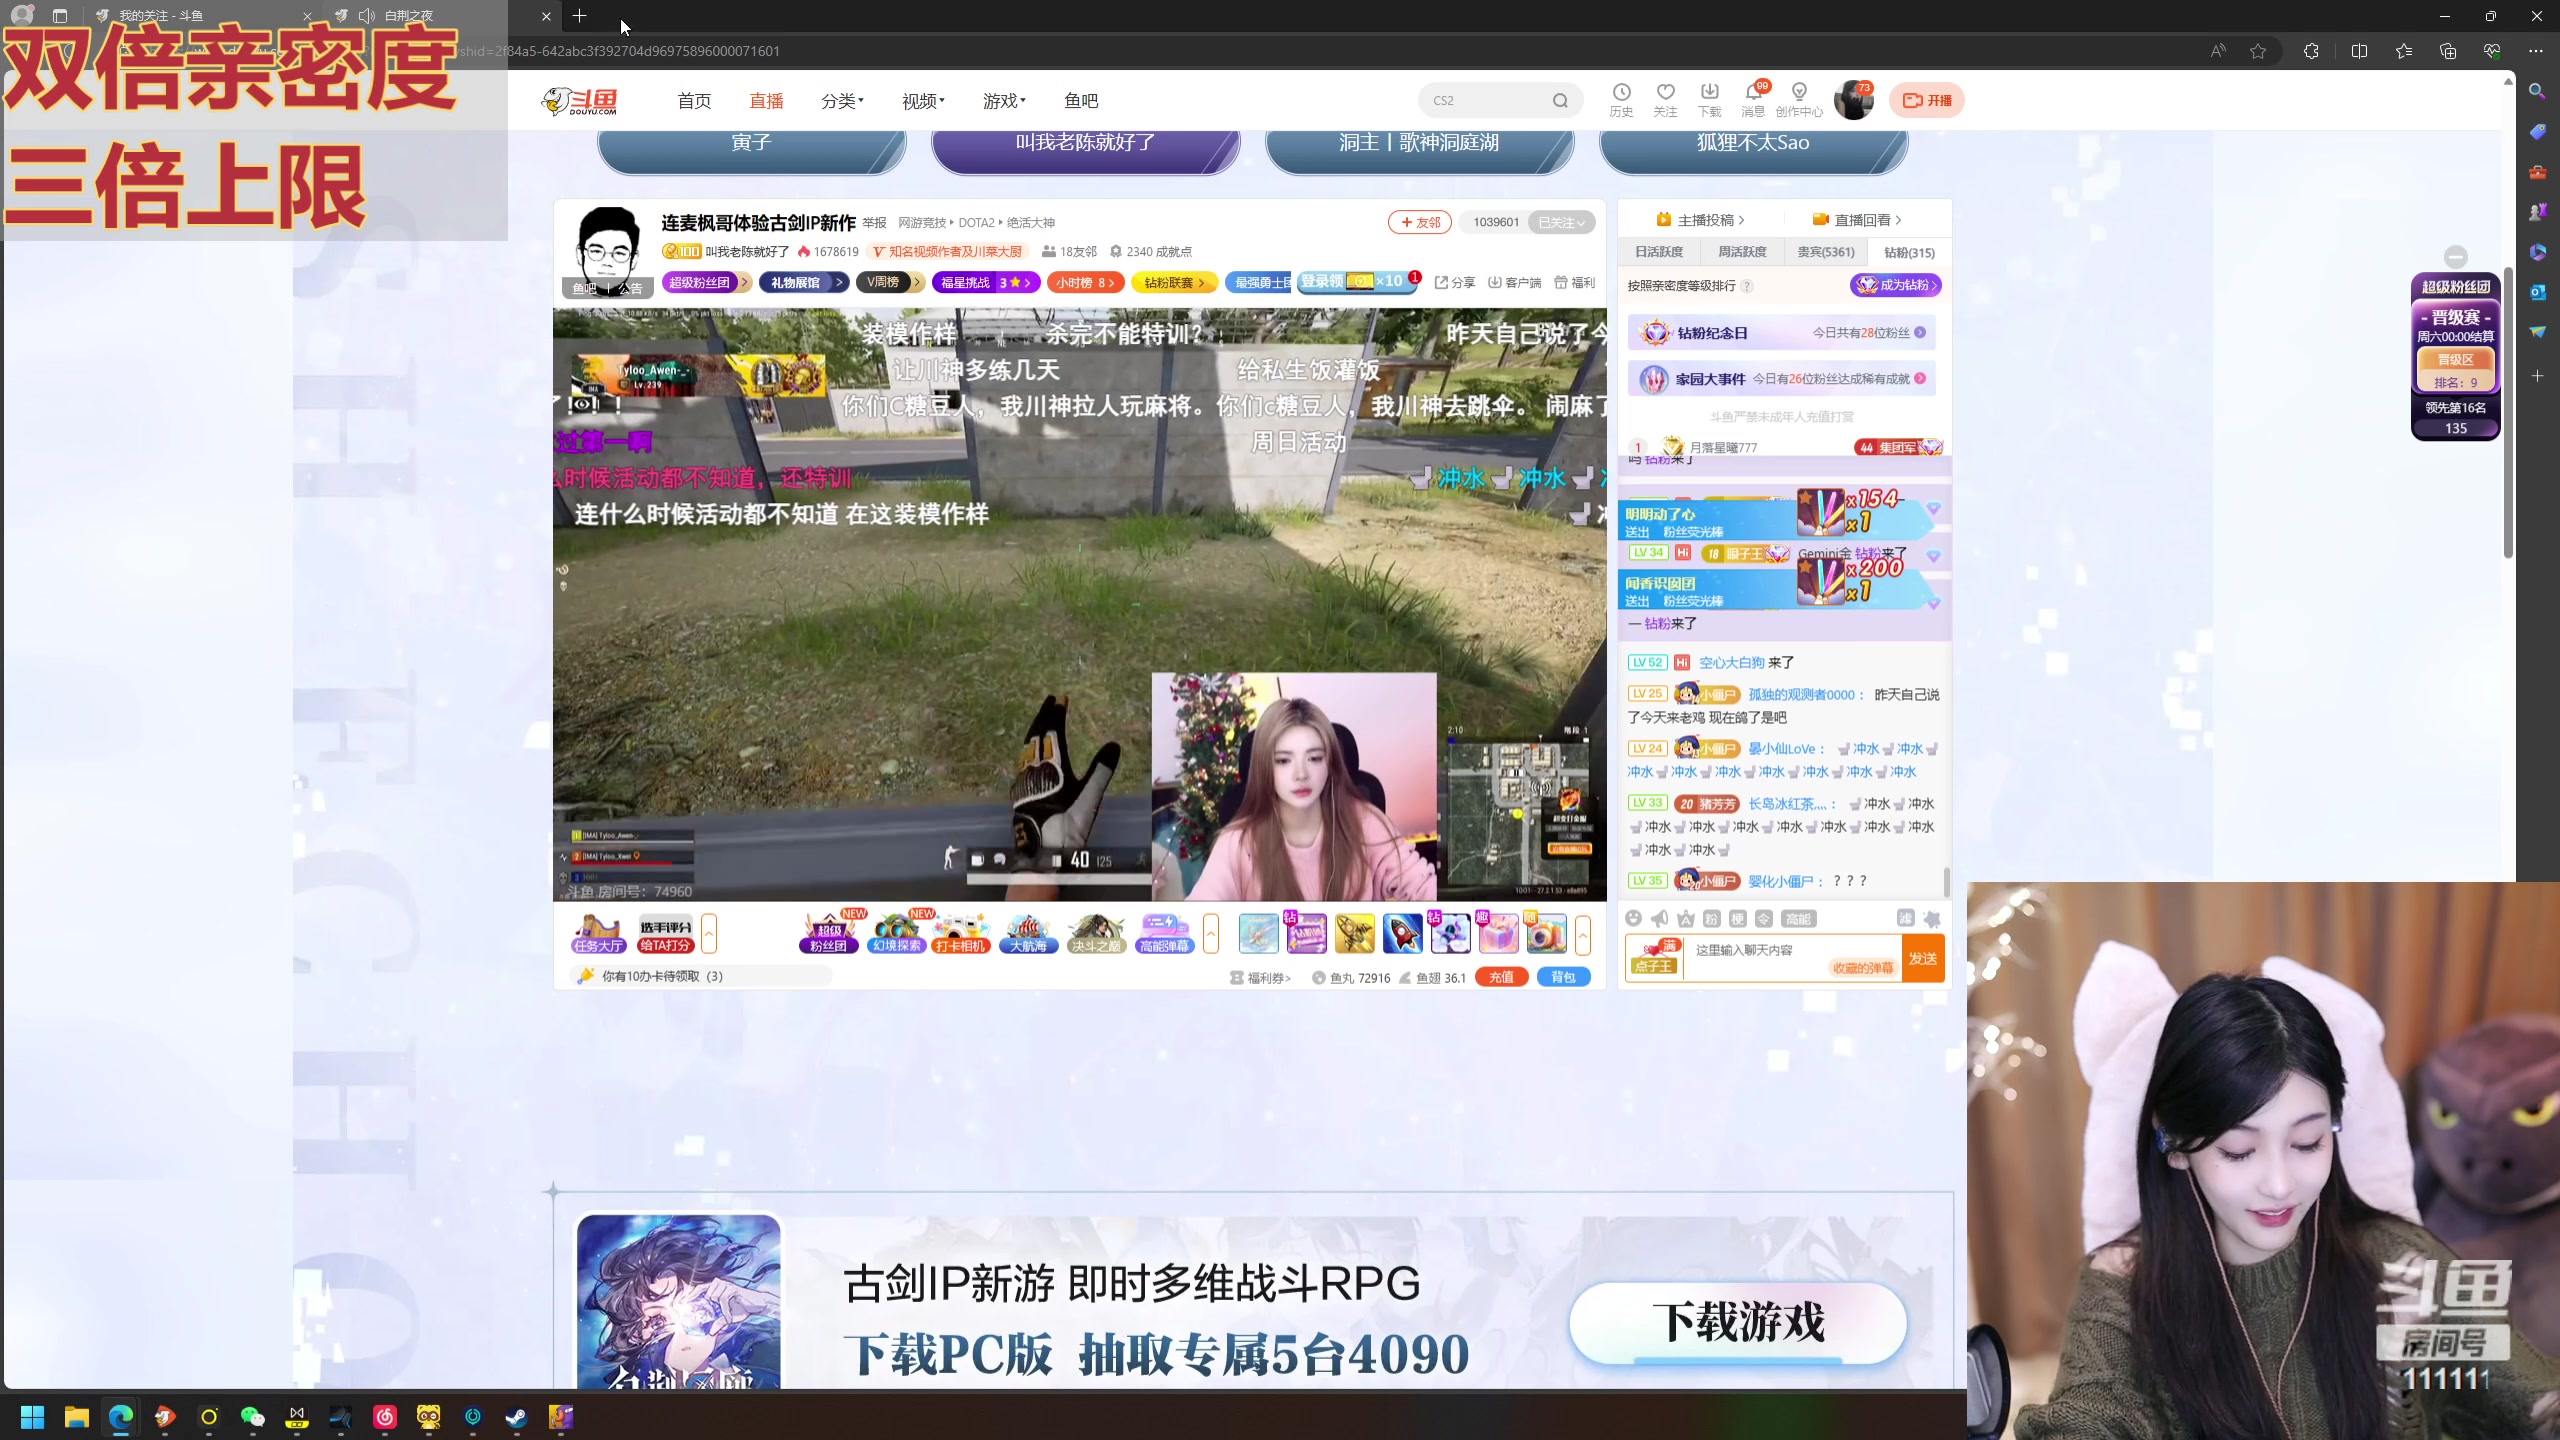This screenshot has width=2560, height=1440.
Task: Open the emoji picker in the chat box
Action: pyautogui.click(x=1633, y=919)
